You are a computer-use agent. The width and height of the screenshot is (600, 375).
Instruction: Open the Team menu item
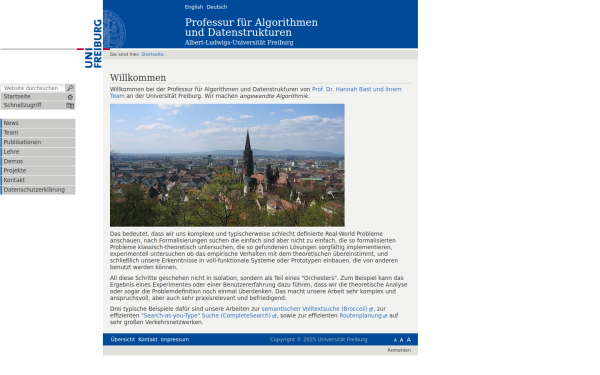point(38,133)
